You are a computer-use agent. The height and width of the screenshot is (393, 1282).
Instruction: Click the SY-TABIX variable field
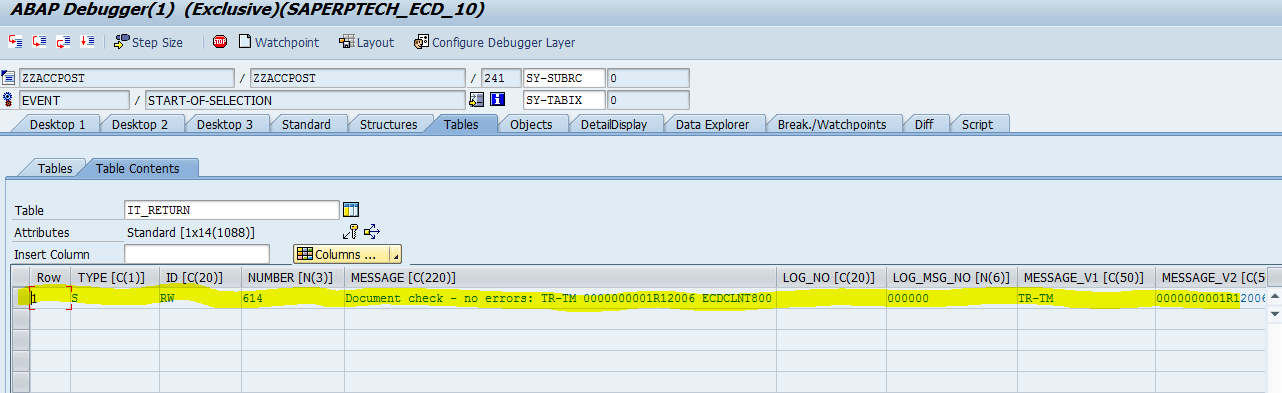coord(564,100)
